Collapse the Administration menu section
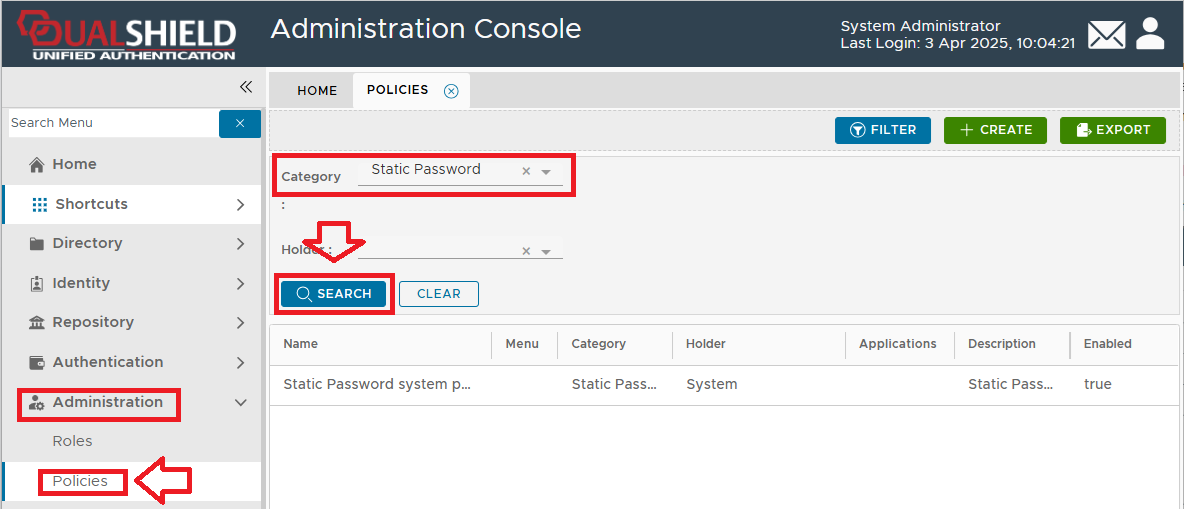Viewport: 1184px width, 509px height. (240, 402)
